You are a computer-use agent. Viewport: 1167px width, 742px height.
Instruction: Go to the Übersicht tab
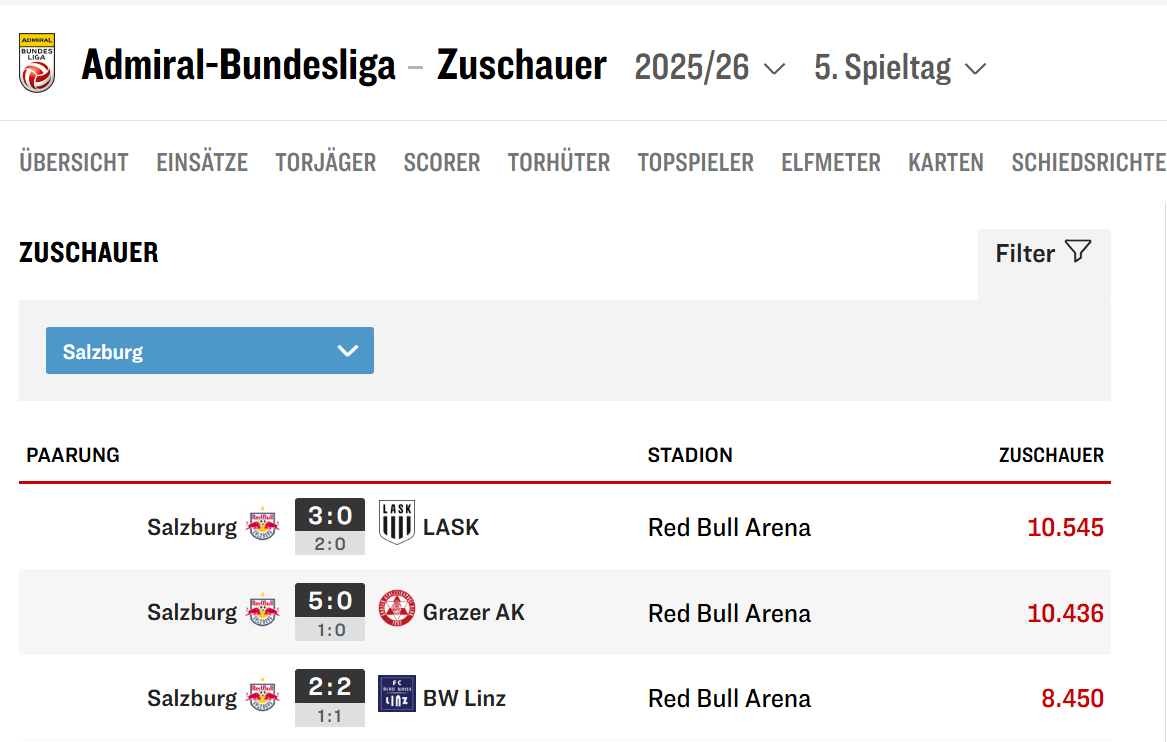pyautogui.click(x=74, y=162)
